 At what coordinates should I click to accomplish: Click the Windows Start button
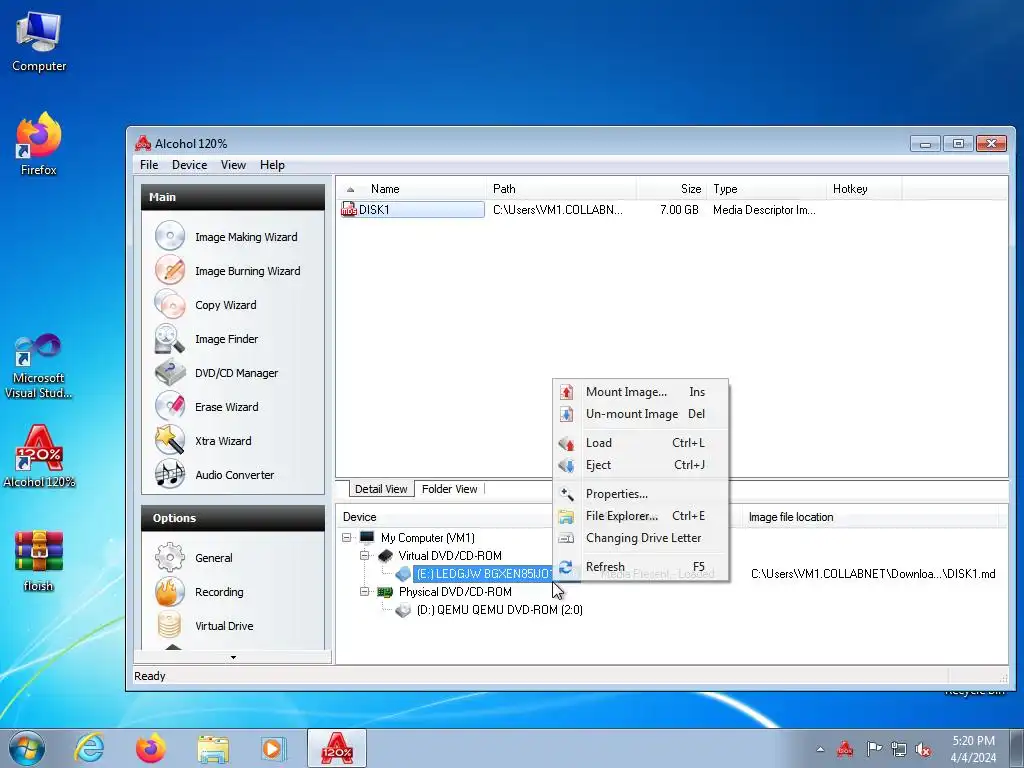[x=27, y=748]
